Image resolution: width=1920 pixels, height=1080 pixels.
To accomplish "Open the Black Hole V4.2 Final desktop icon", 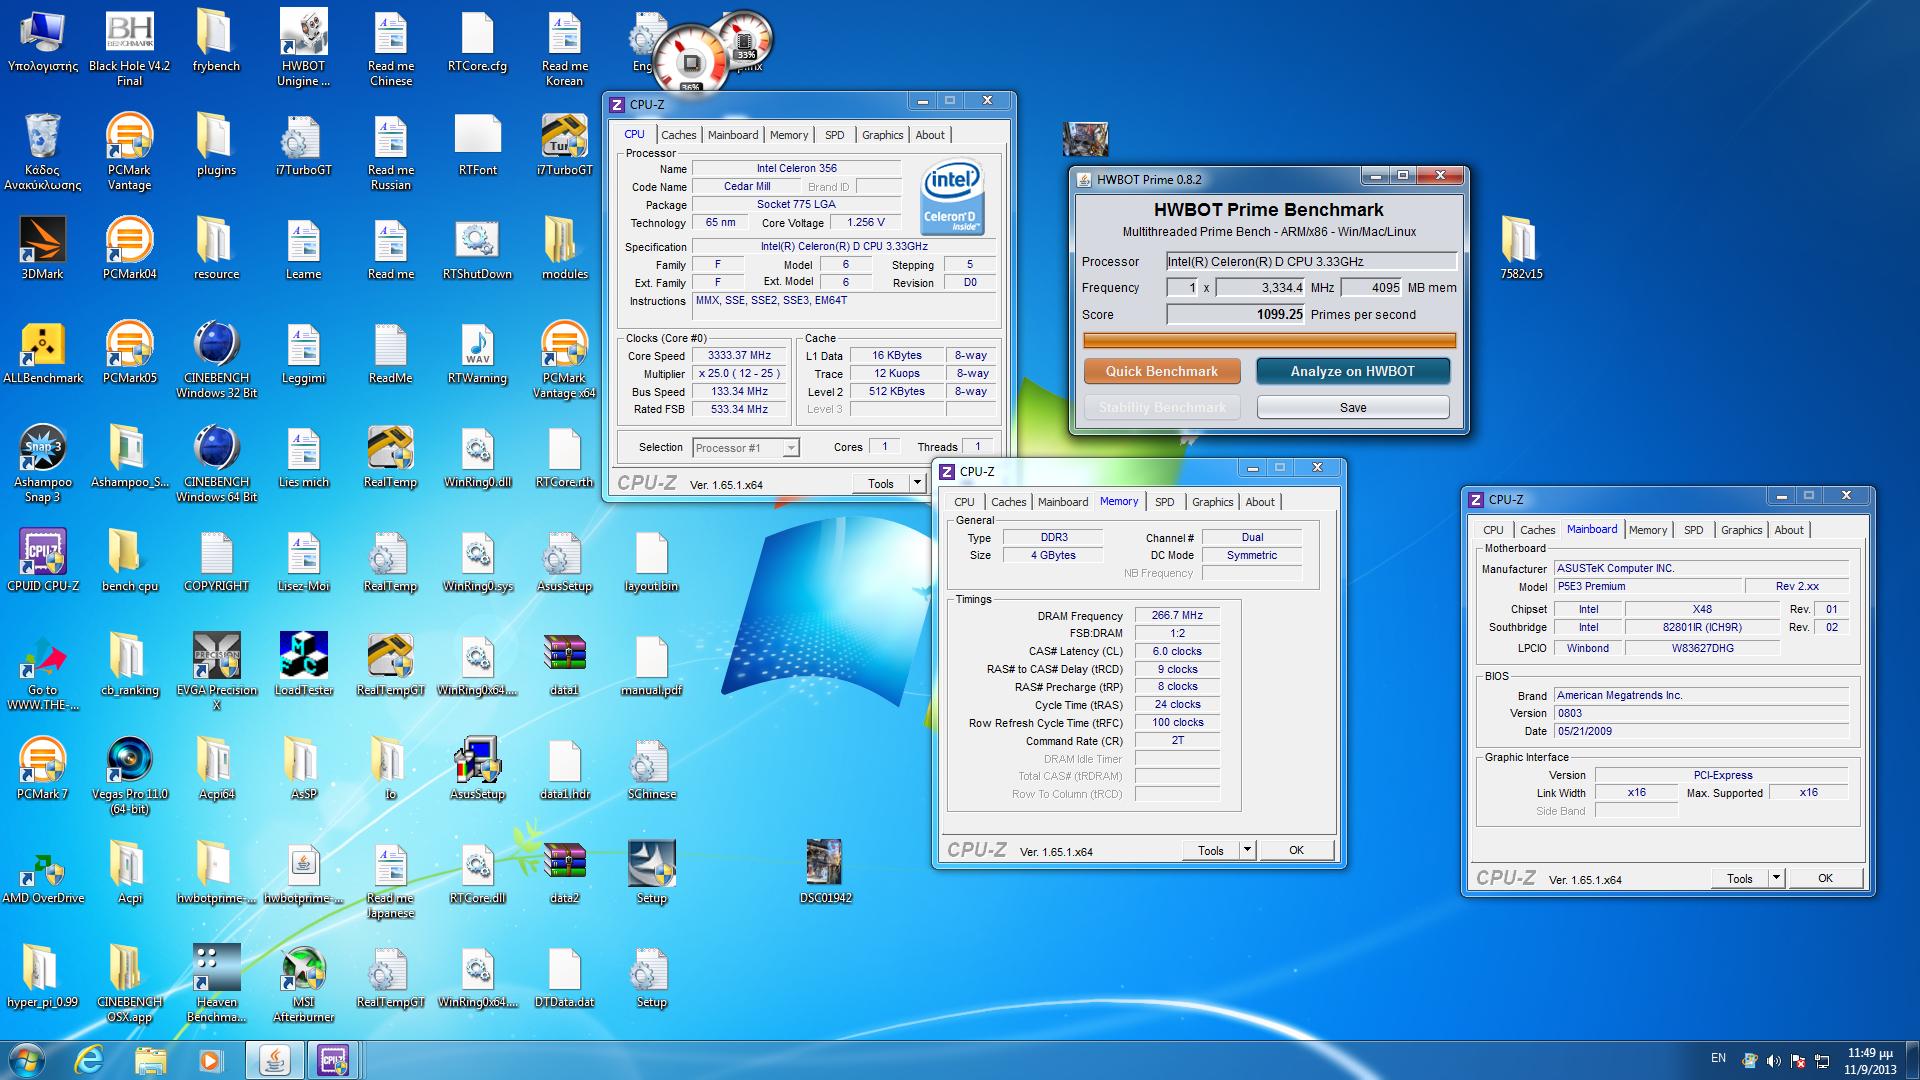I will click(129, 48).
